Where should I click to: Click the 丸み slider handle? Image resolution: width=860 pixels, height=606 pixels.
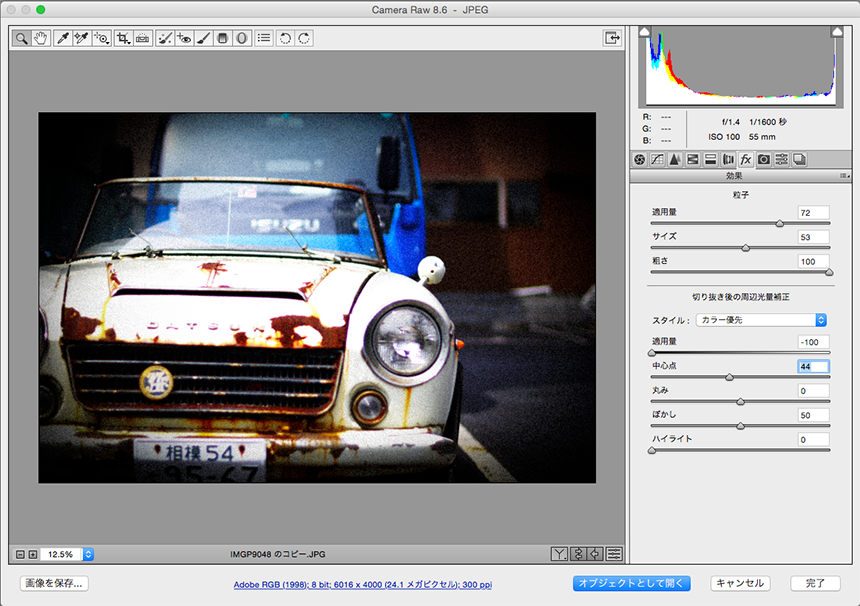tap(740, 401)
